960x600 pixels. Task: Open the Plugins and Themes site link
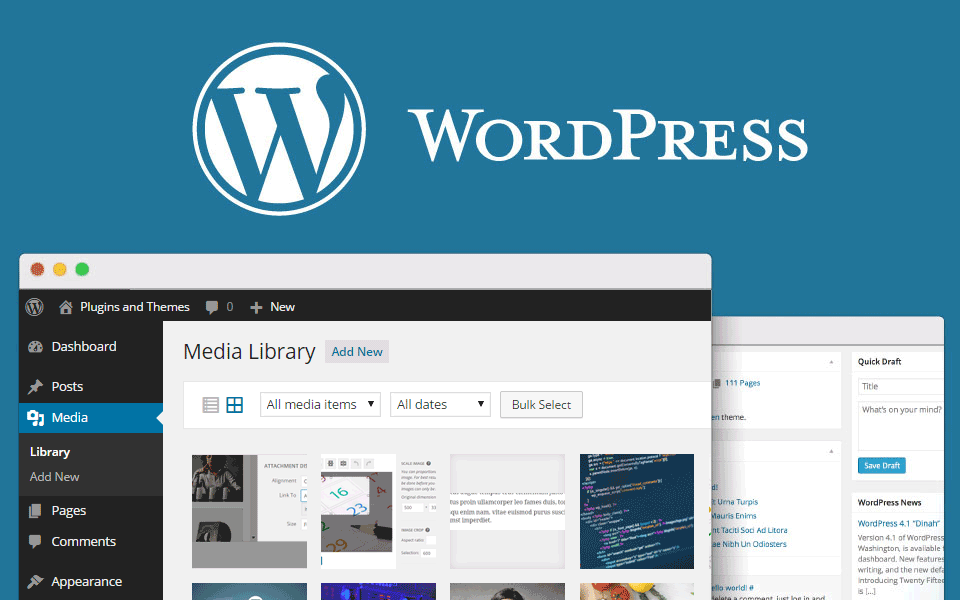(x=135, y=307)
